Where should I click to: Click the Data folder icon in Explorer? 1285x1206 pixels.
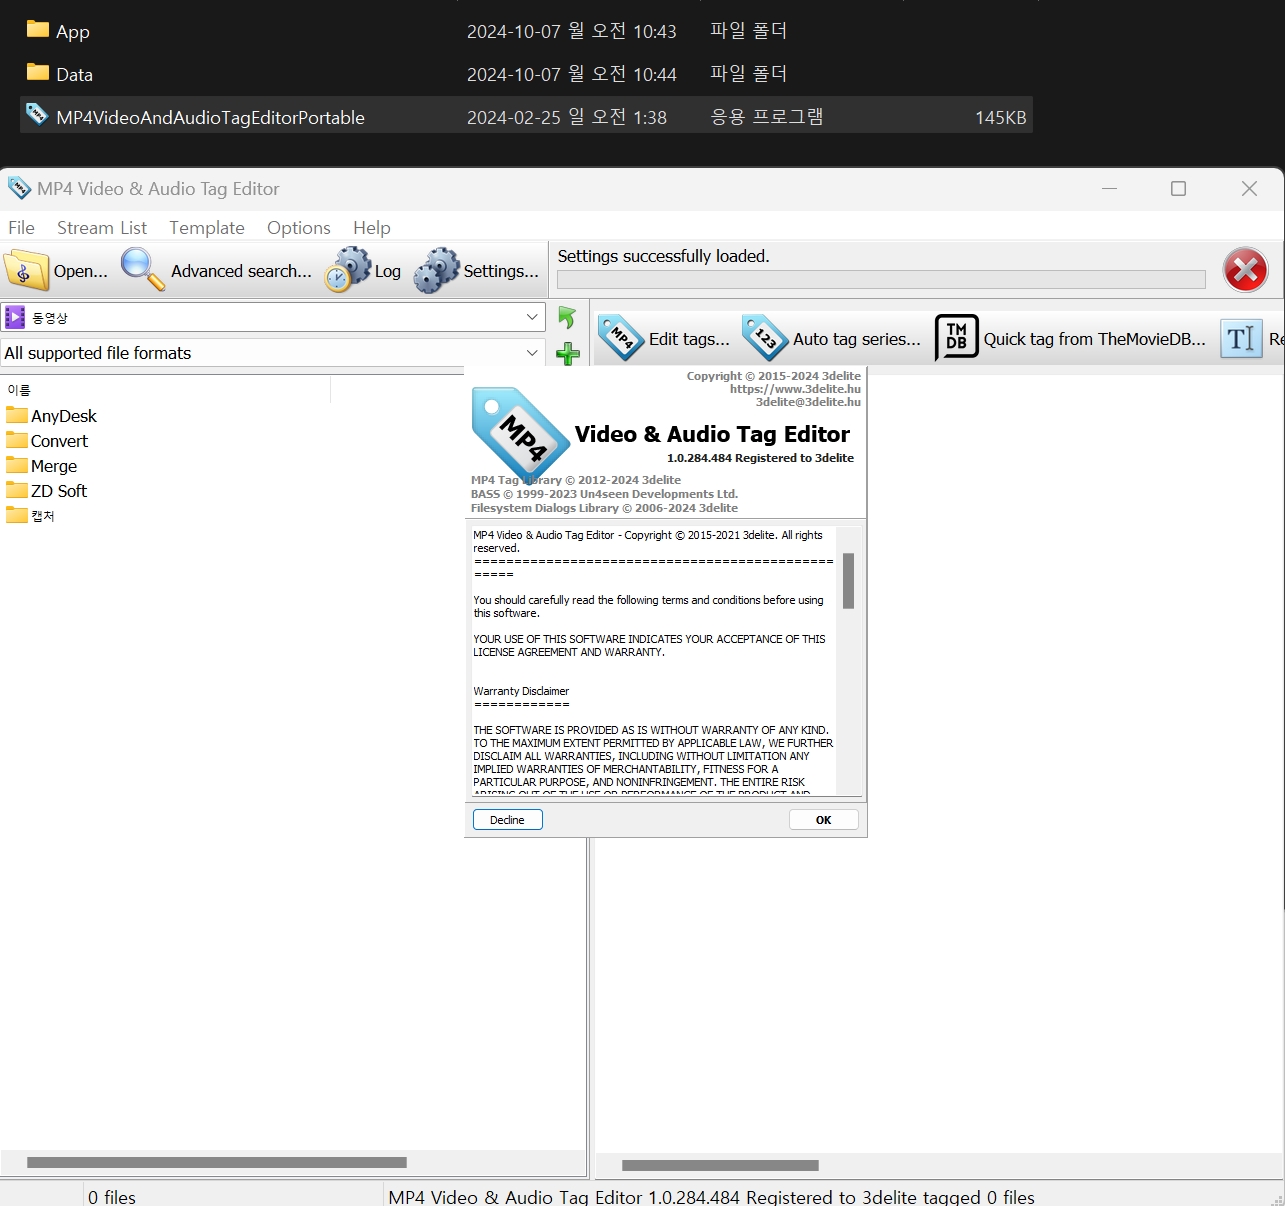(x=38, y=72)
